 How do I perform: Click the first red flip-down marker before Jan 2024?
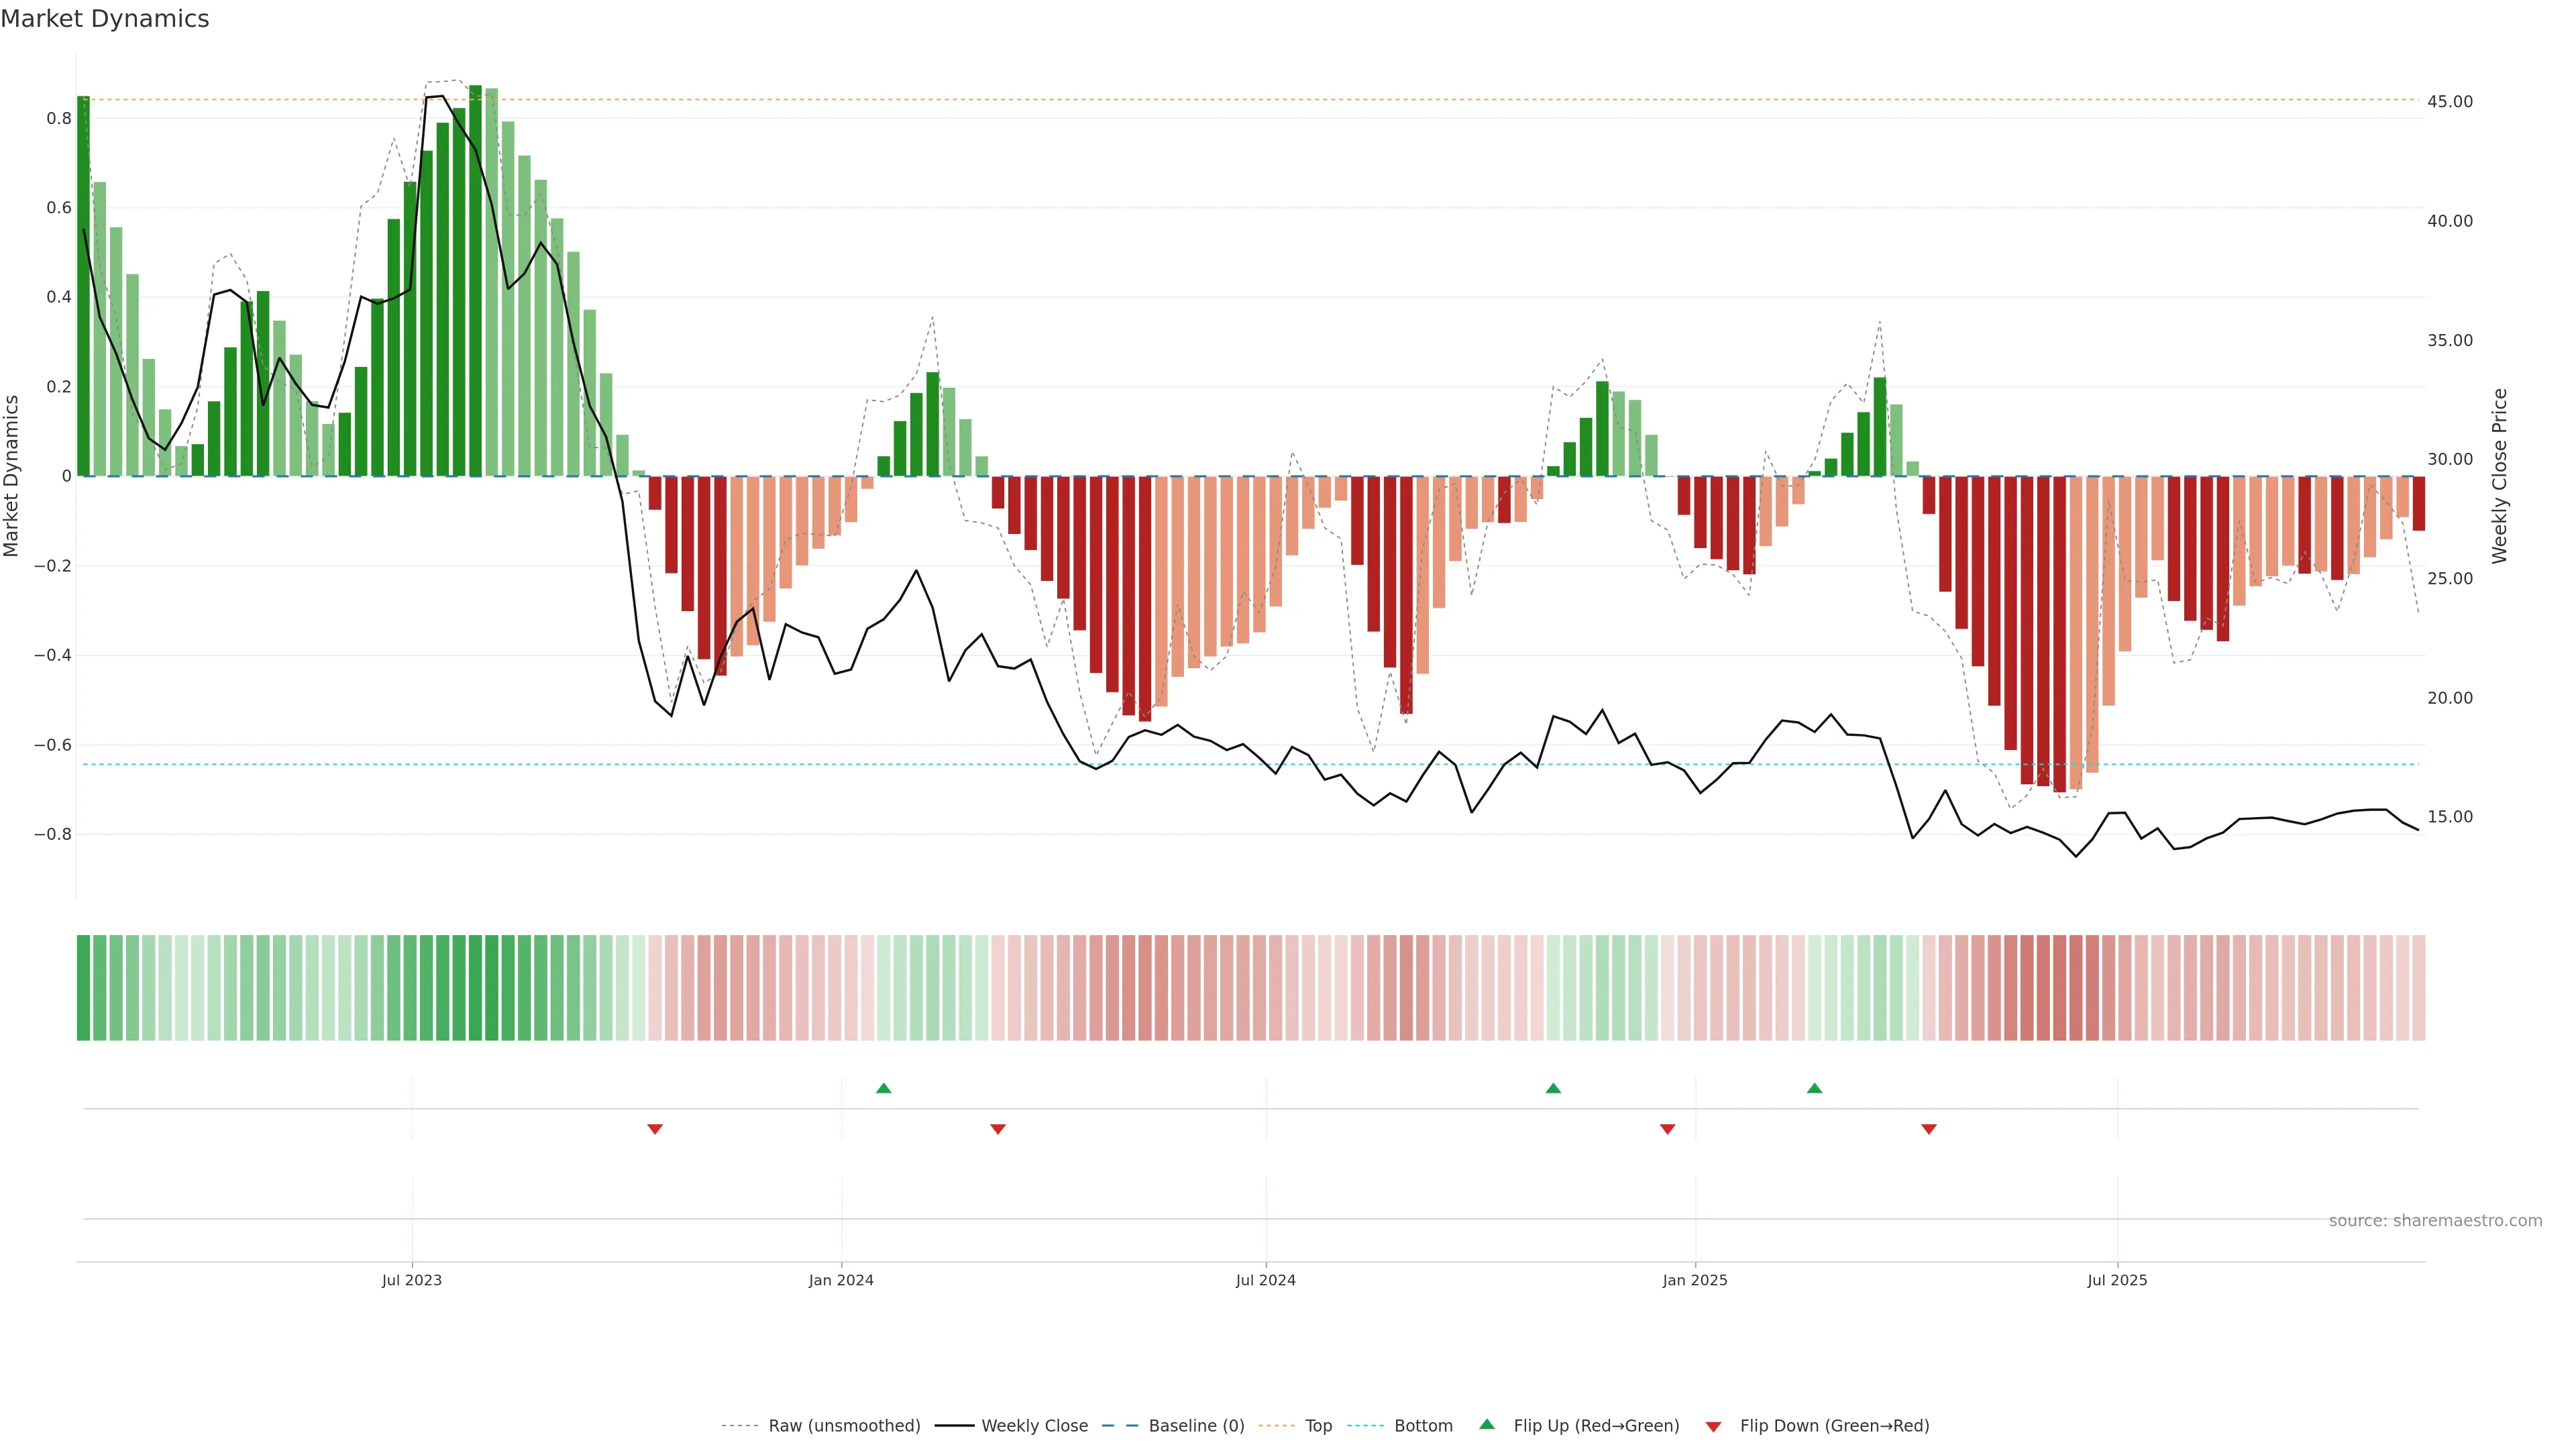pyautogui.click(x=655, y=1129)
